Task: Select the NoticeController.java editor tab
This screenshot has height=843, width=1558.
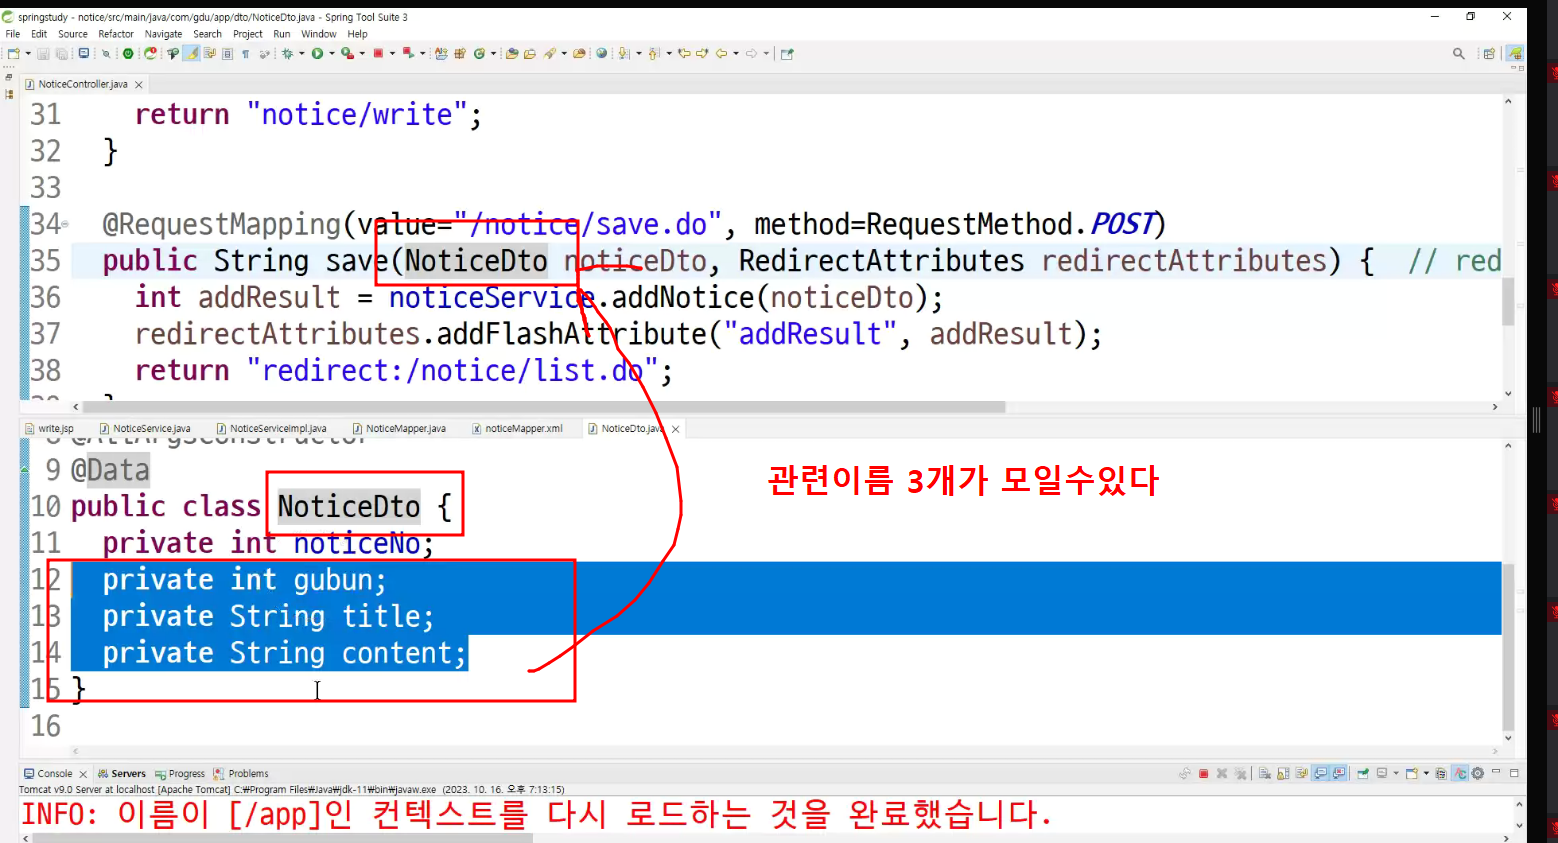Action: pyautogui.click(x=83, y=85)
